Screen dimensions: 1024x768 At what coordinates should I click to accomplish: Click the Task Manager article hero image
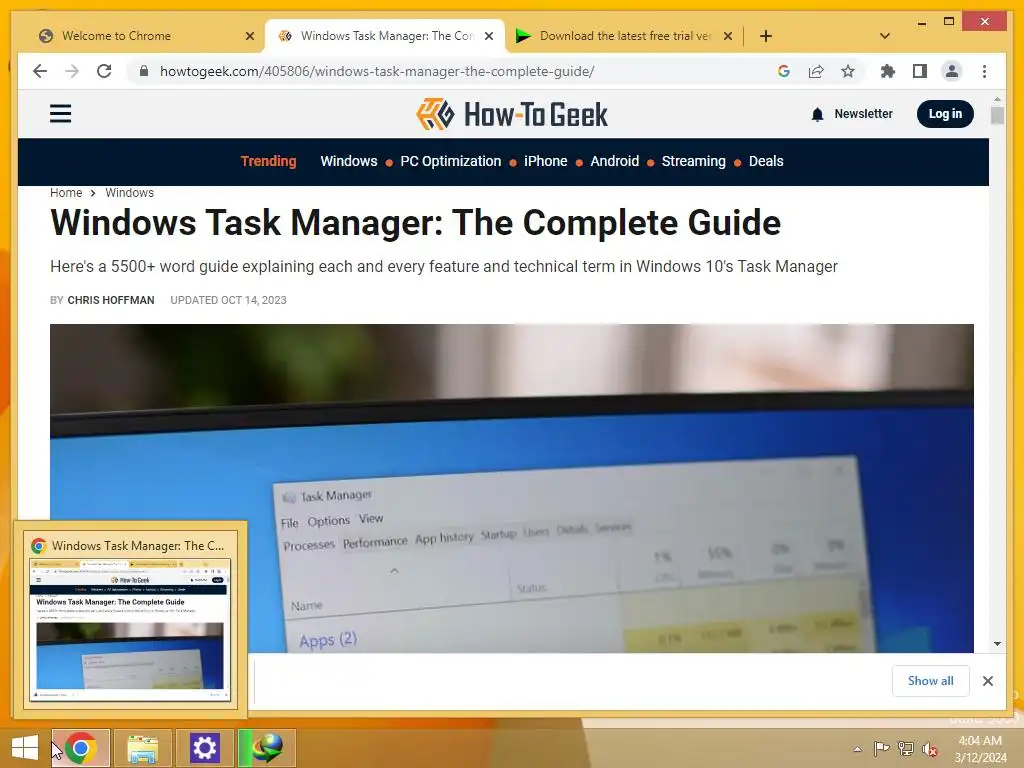point(512,488)
